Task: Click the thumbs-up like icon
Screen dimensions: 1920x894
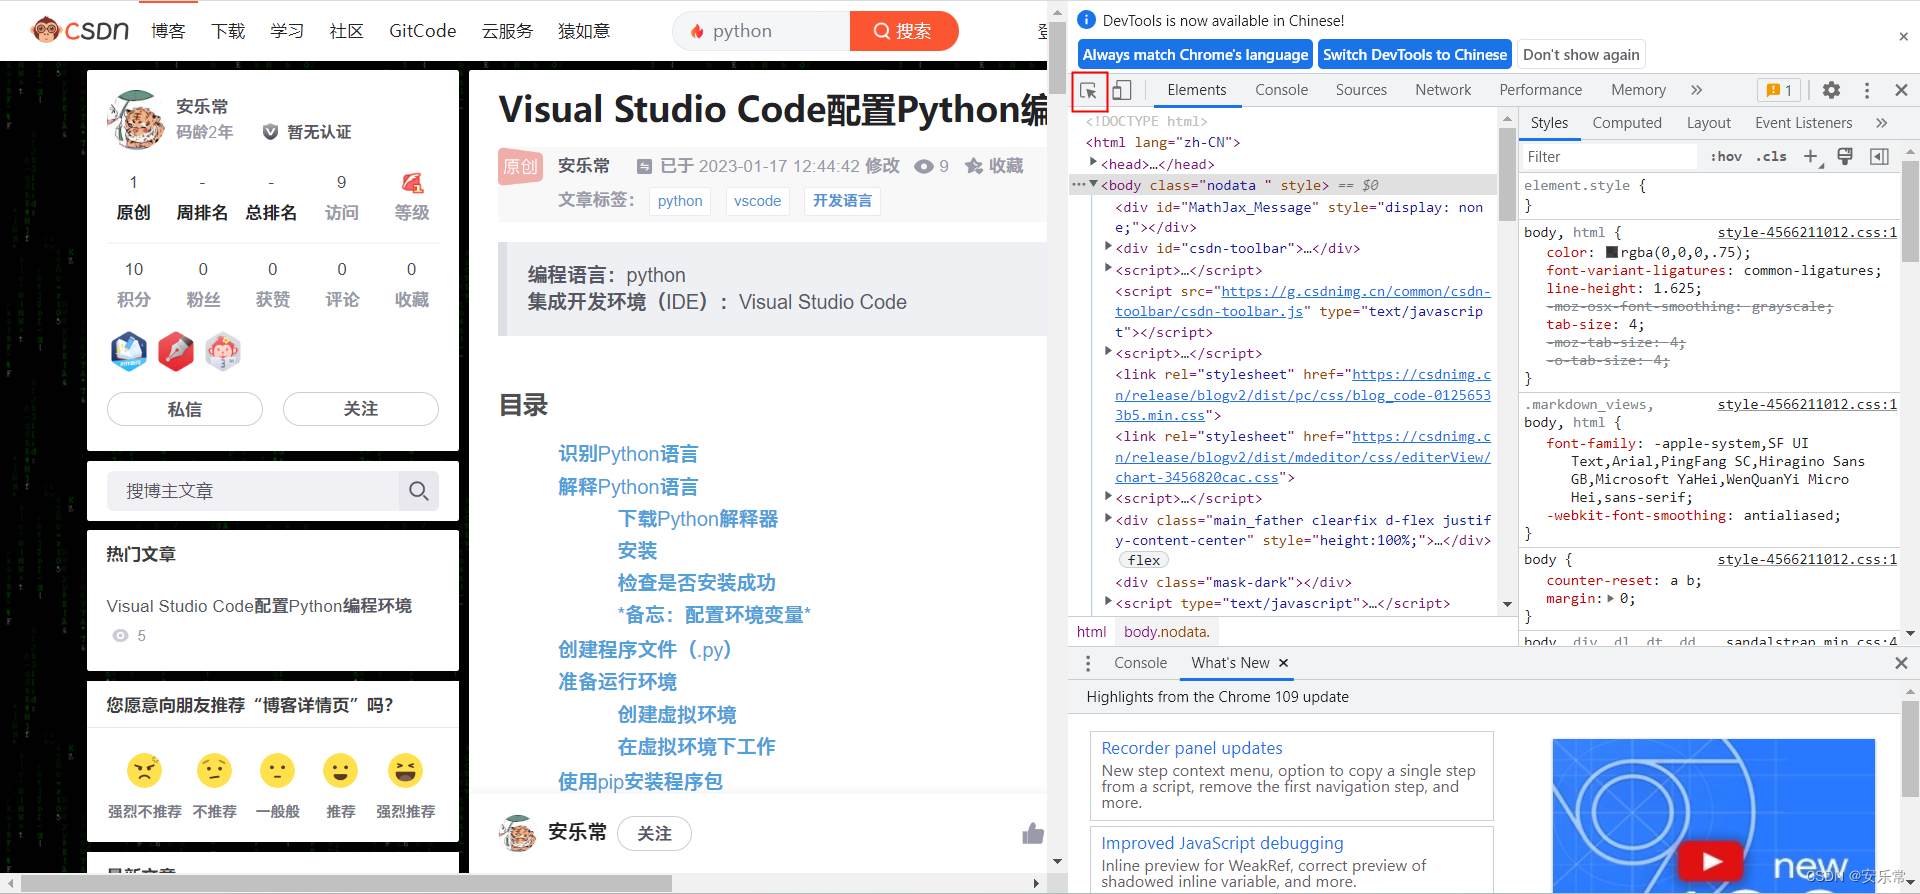Action: coord(1033,833)
